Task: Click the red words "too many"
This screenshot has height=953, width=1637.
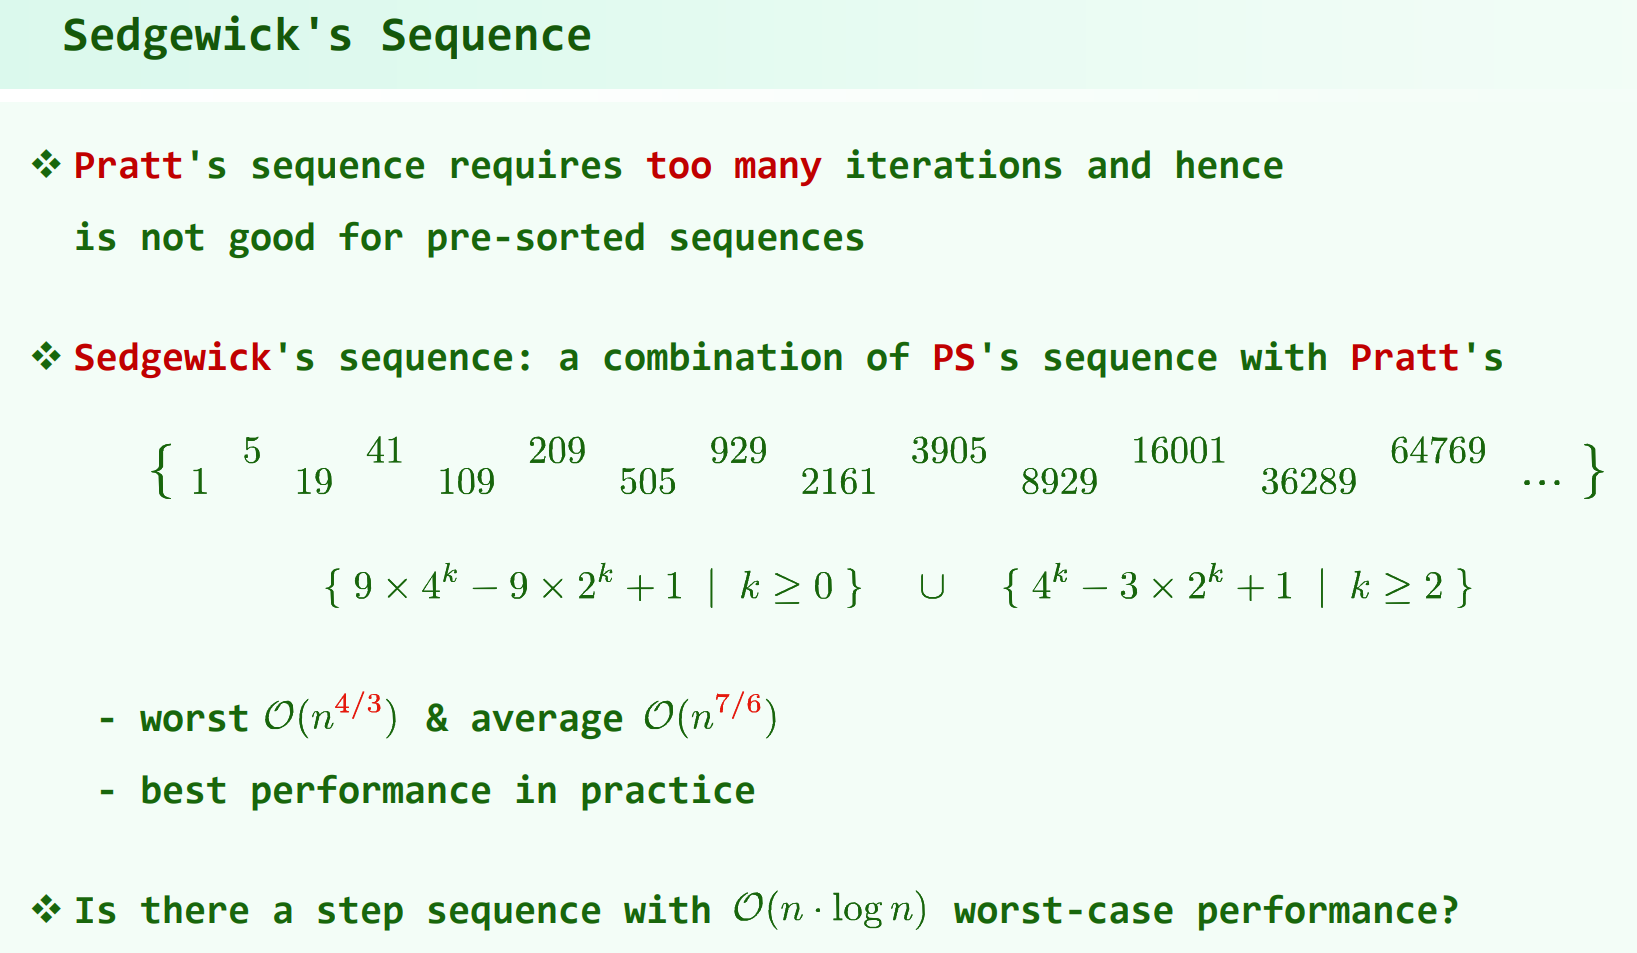Action: [x=733, y=166]
